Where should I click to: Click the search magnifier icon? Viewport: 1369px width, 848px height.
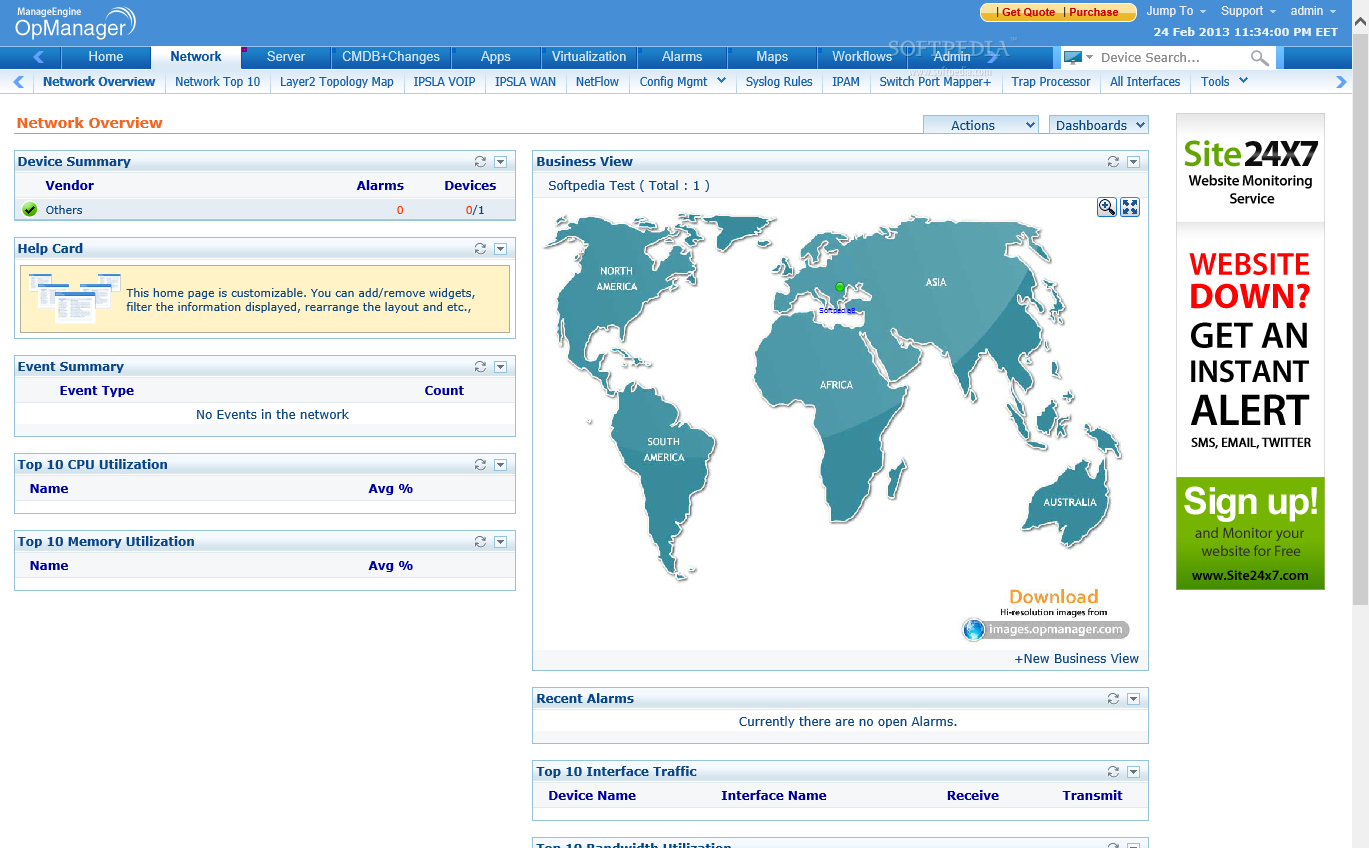(1260, 58)
